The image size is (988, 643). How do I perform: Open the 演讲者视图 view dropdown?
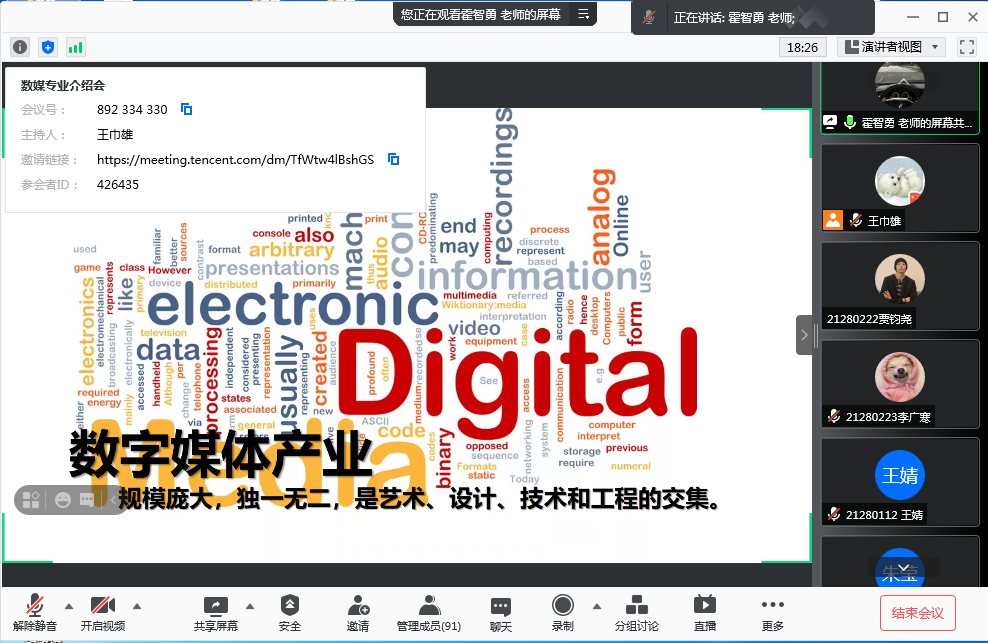click(x=891, y=47)
